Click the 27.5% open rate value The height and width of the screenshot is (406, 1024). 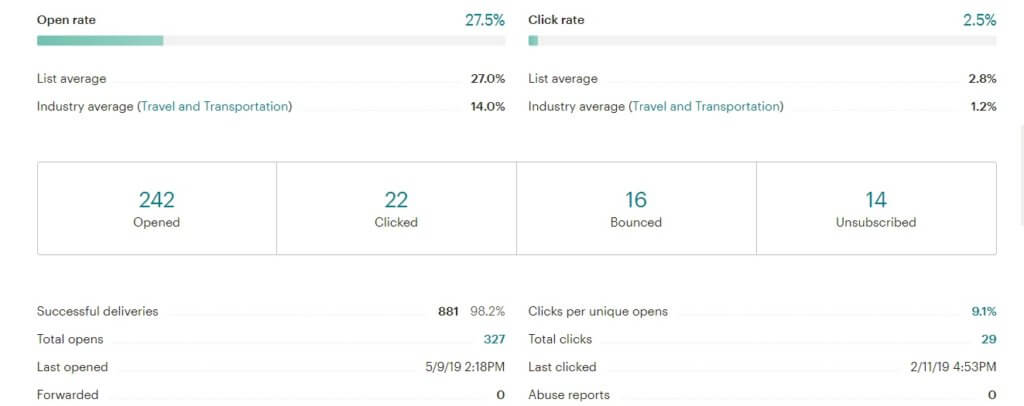[485, 20]
